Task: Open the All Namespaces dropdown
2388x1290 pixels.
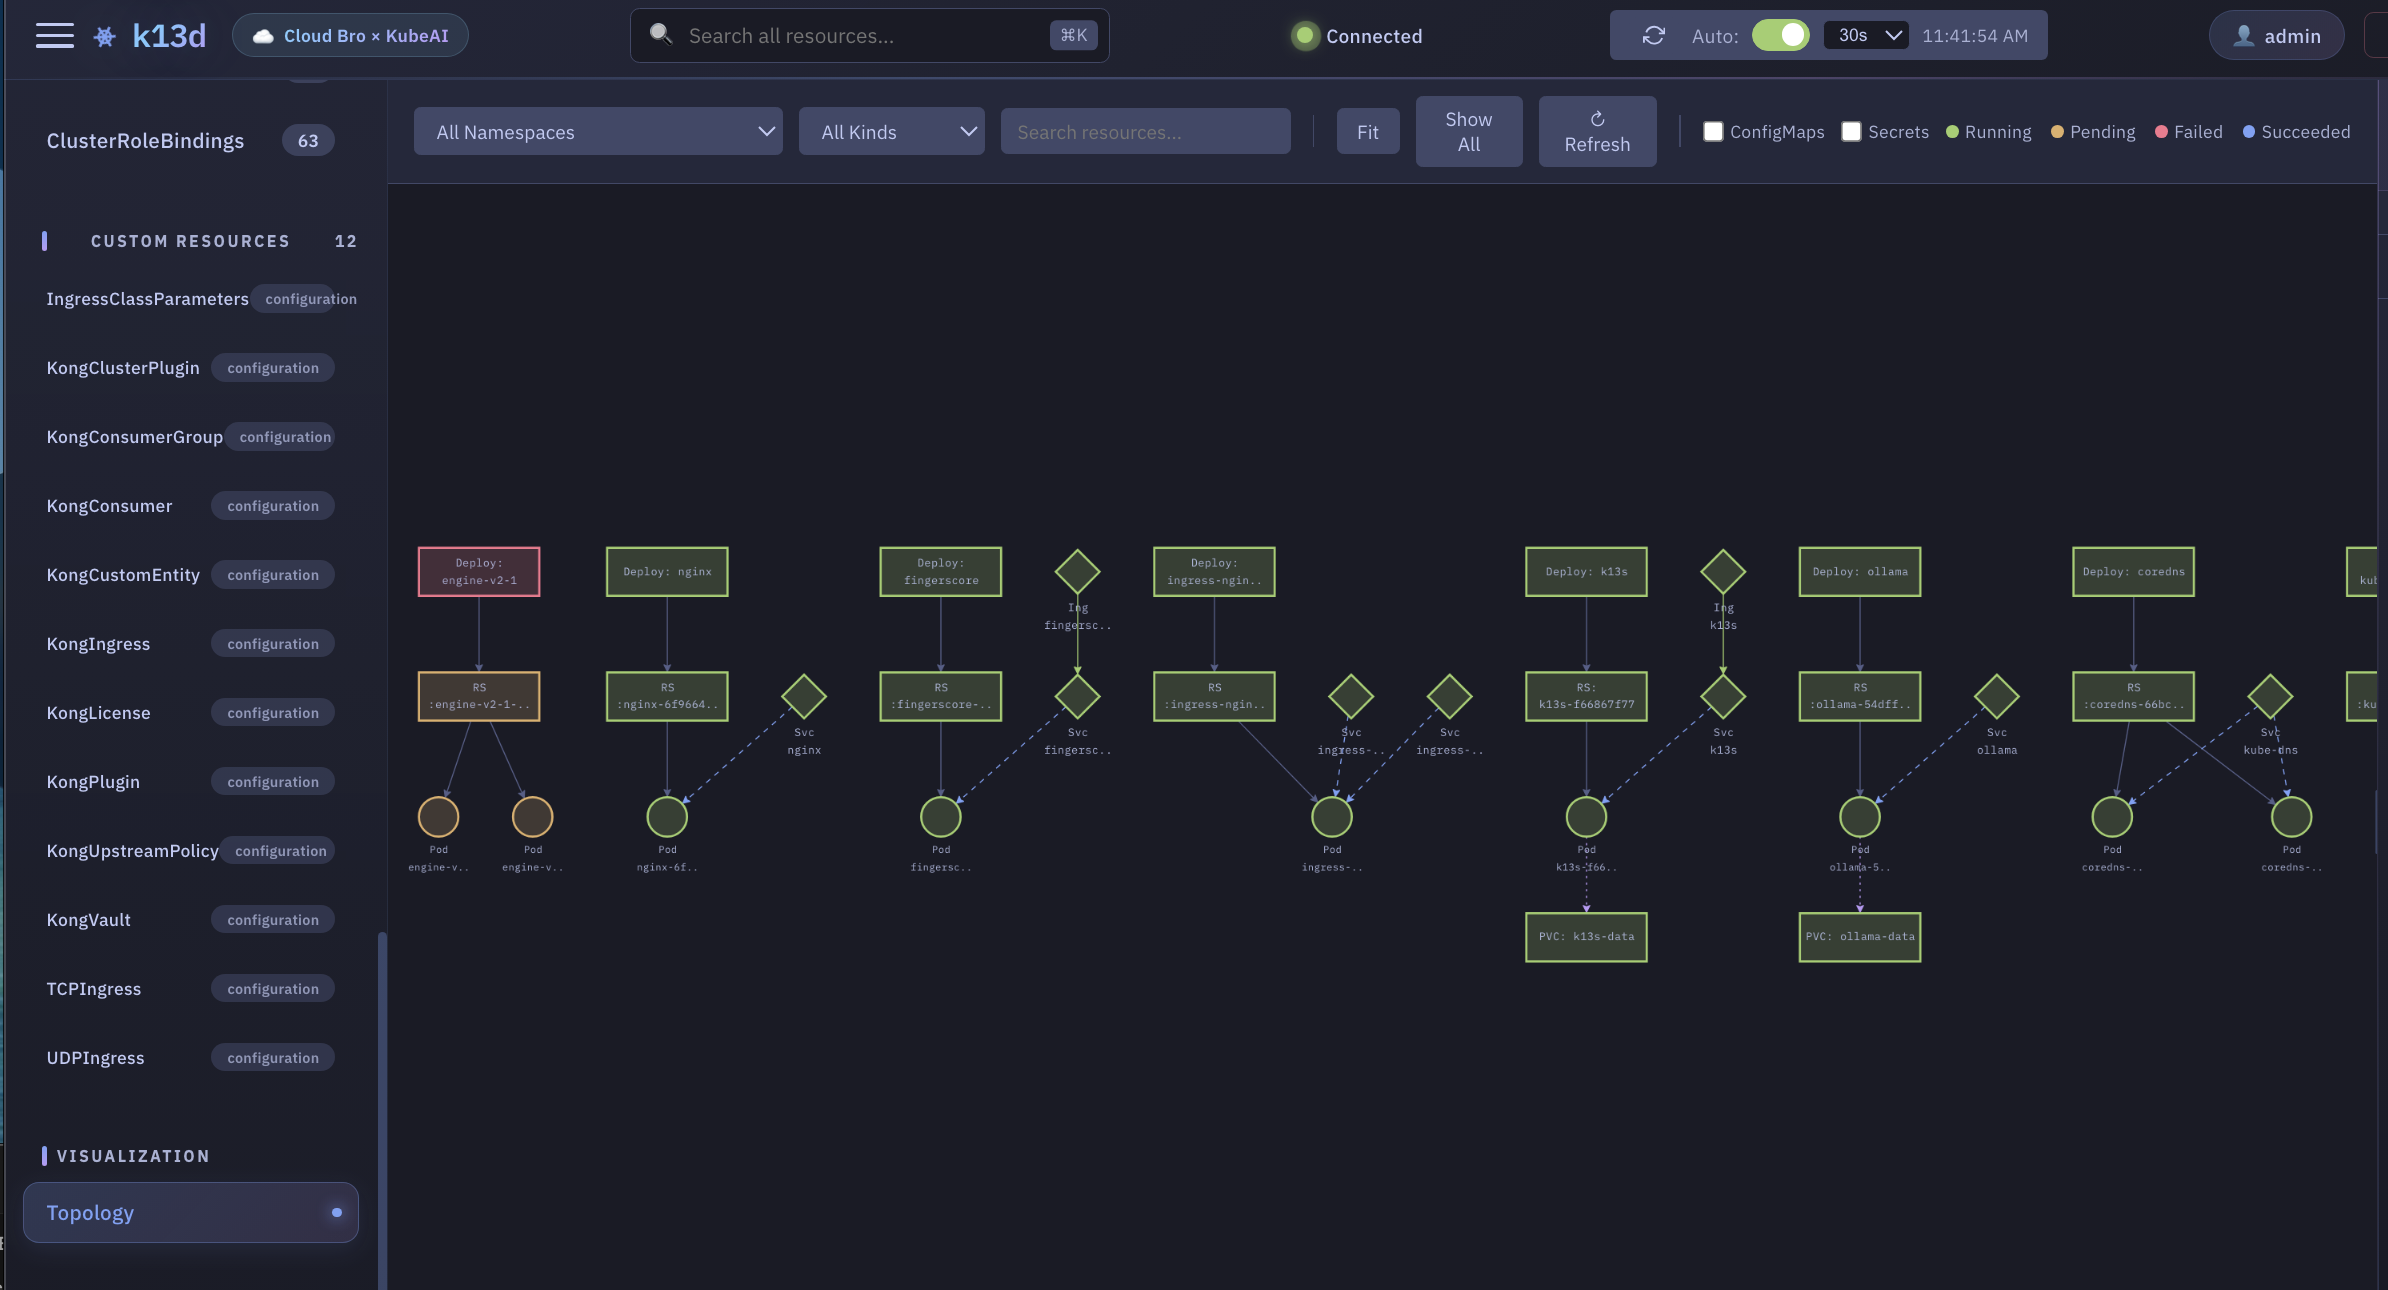Action: (x=597, y=131)
